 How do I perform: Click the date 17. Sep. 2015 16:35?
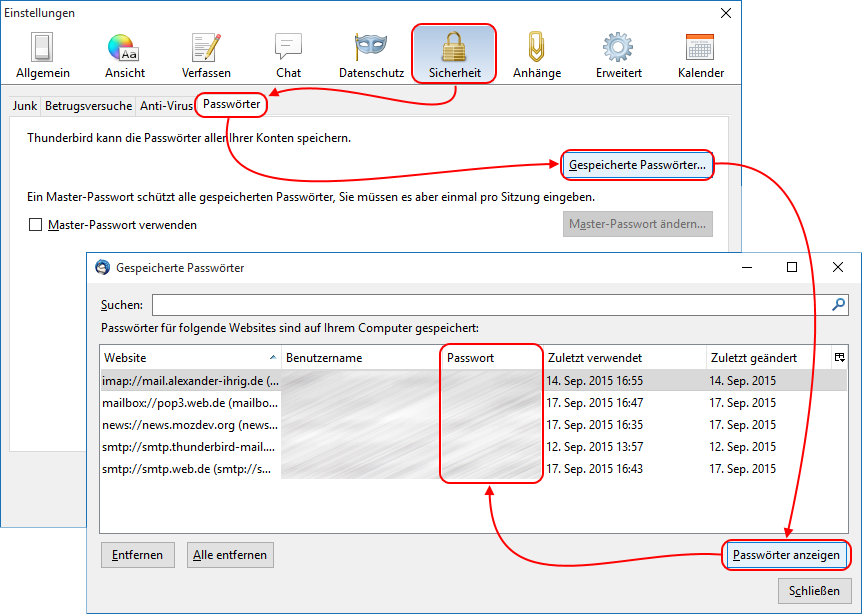595,424
